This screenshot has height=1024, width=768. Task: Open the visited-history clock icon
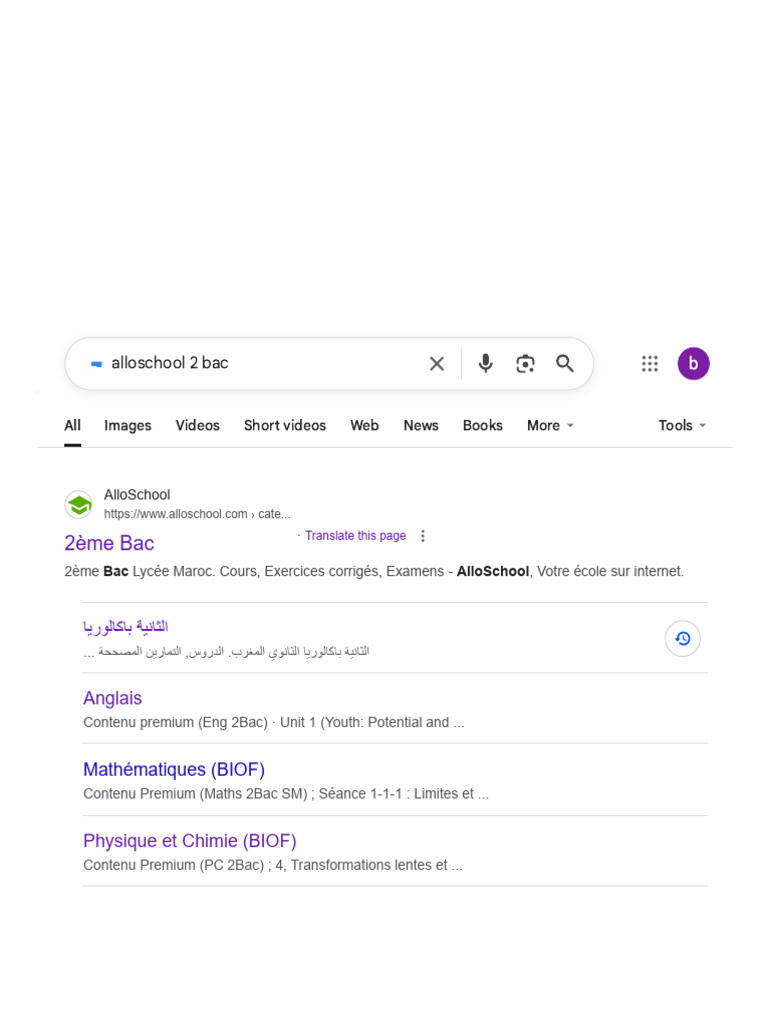pos(683,638)
